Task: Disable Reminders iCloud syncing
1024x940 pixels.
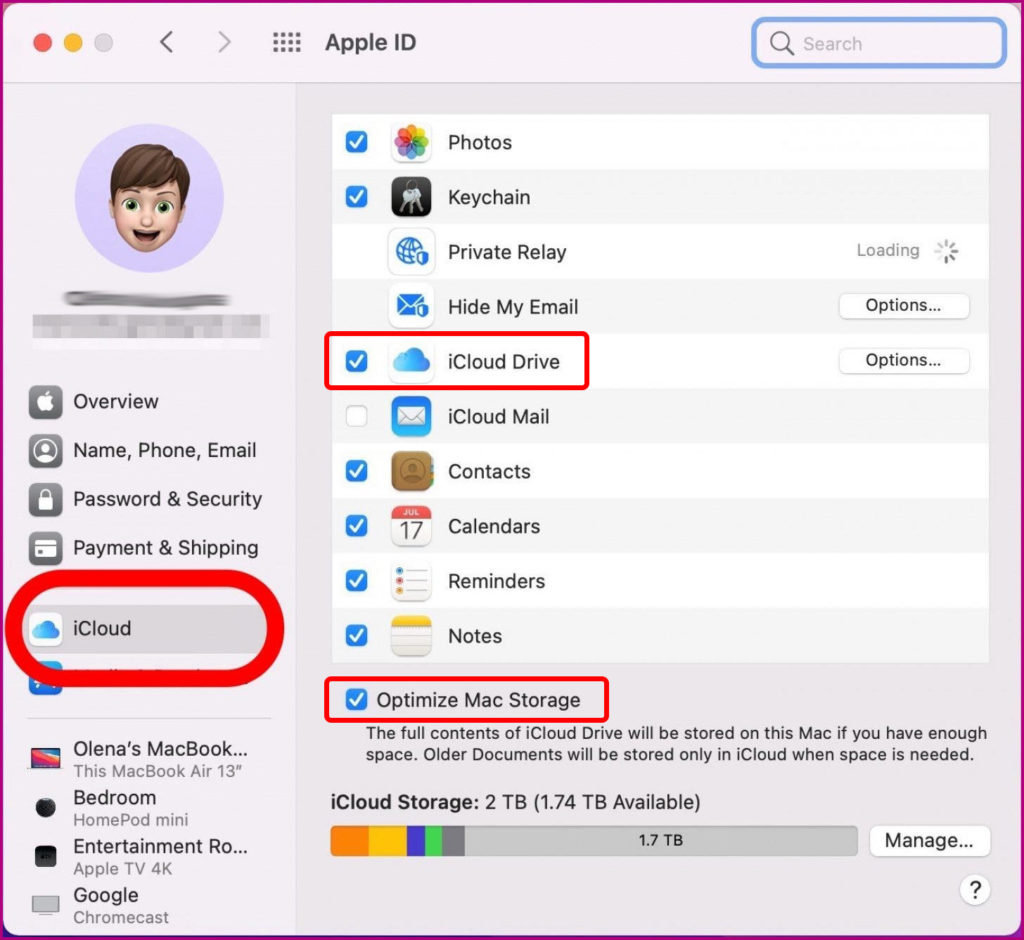Action: 356,581
